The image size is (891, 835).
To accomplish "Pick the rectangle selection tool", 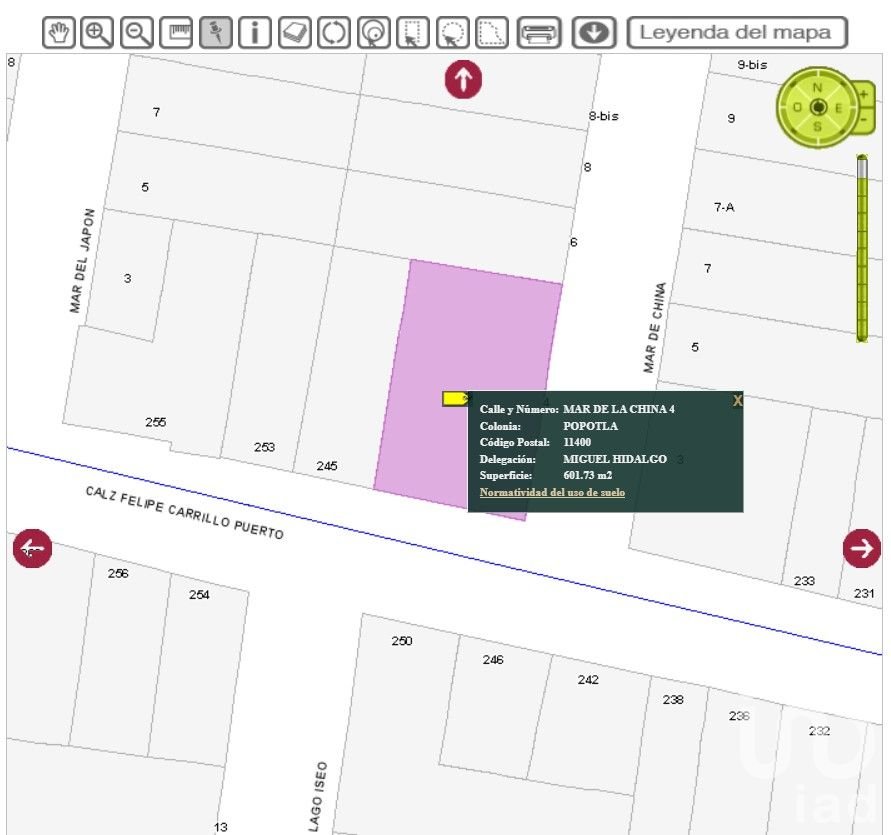I will click(x=412, y=33).
